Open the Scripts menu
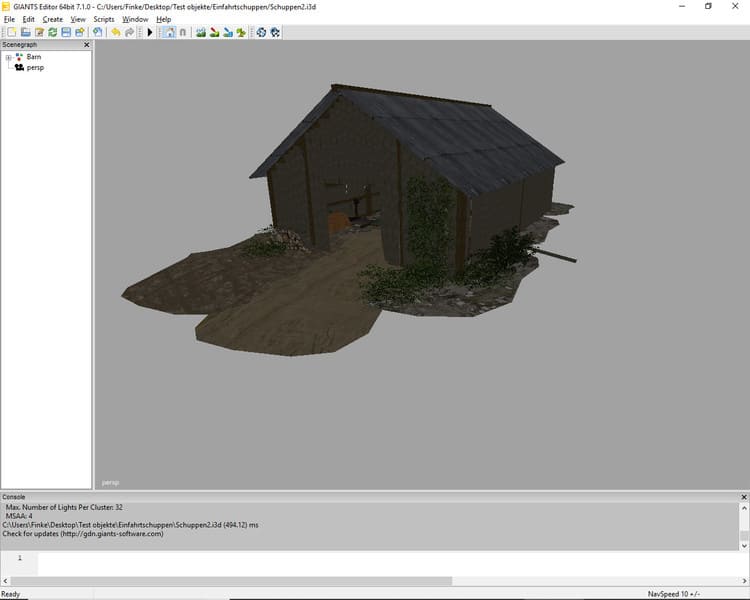750x600 pixels. click(x=104, y=19)
